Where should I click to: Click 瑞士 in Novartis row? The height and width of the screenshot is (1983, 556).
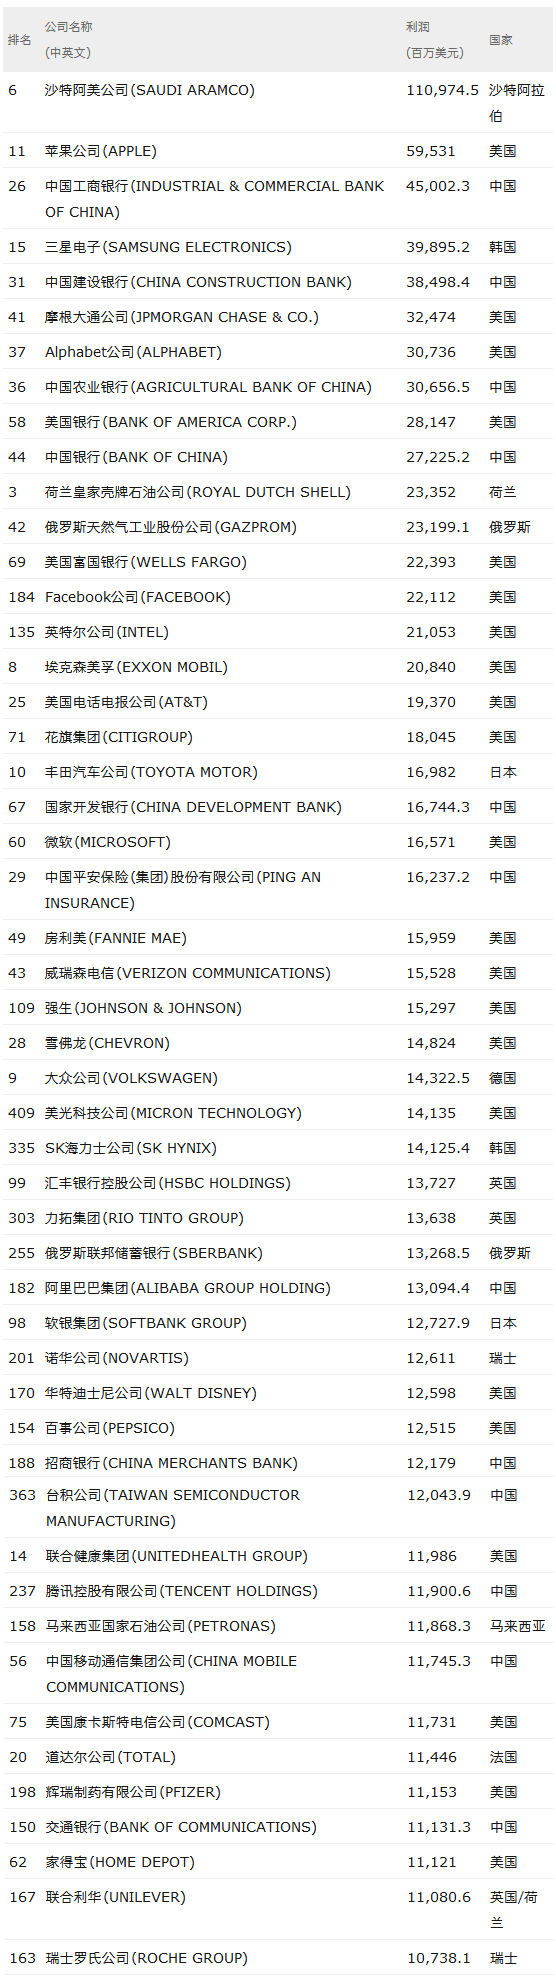[503, 1358]
